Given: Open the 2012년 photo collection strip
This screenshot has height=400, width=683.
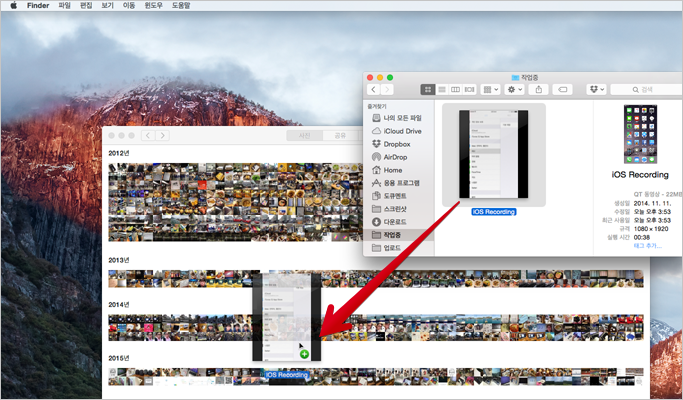Looking at the screenshot, I should pyautogui.click(x=235, y=202).
